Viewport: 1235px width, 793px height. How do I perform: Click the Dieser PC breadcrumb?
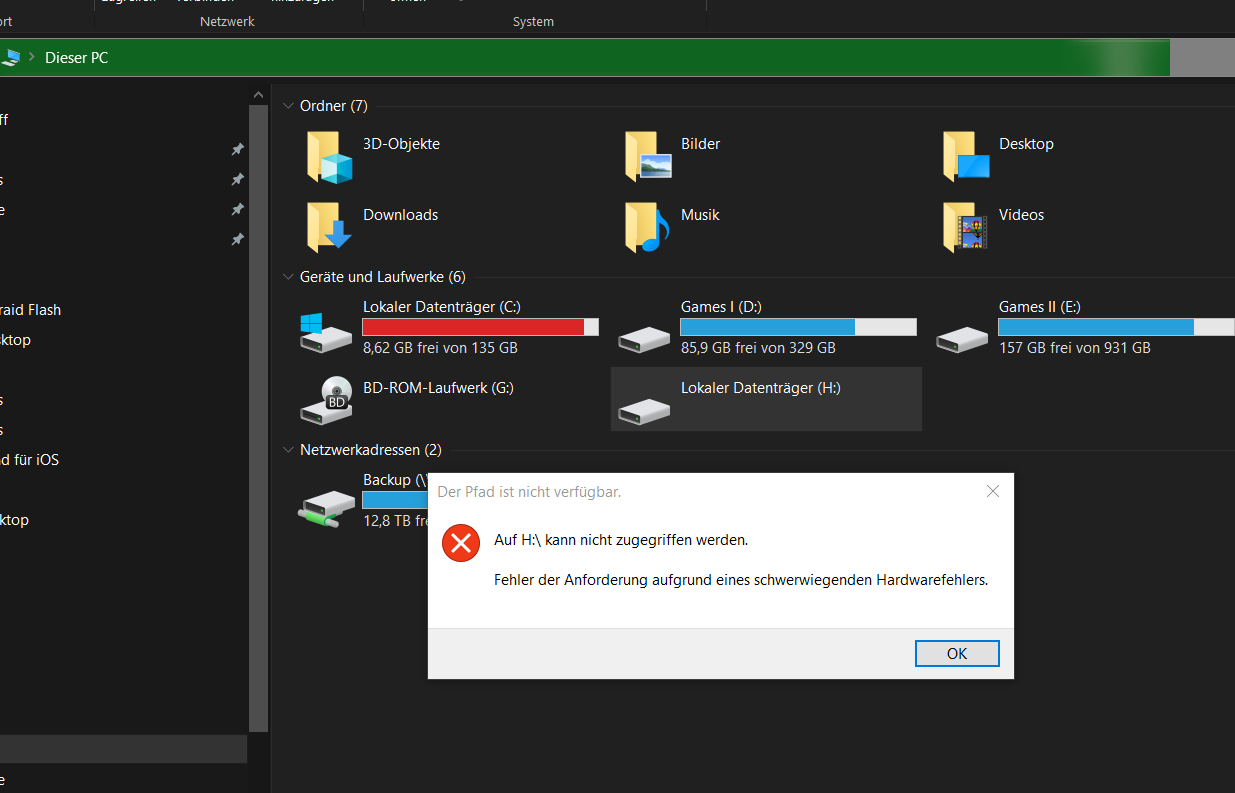76,58
